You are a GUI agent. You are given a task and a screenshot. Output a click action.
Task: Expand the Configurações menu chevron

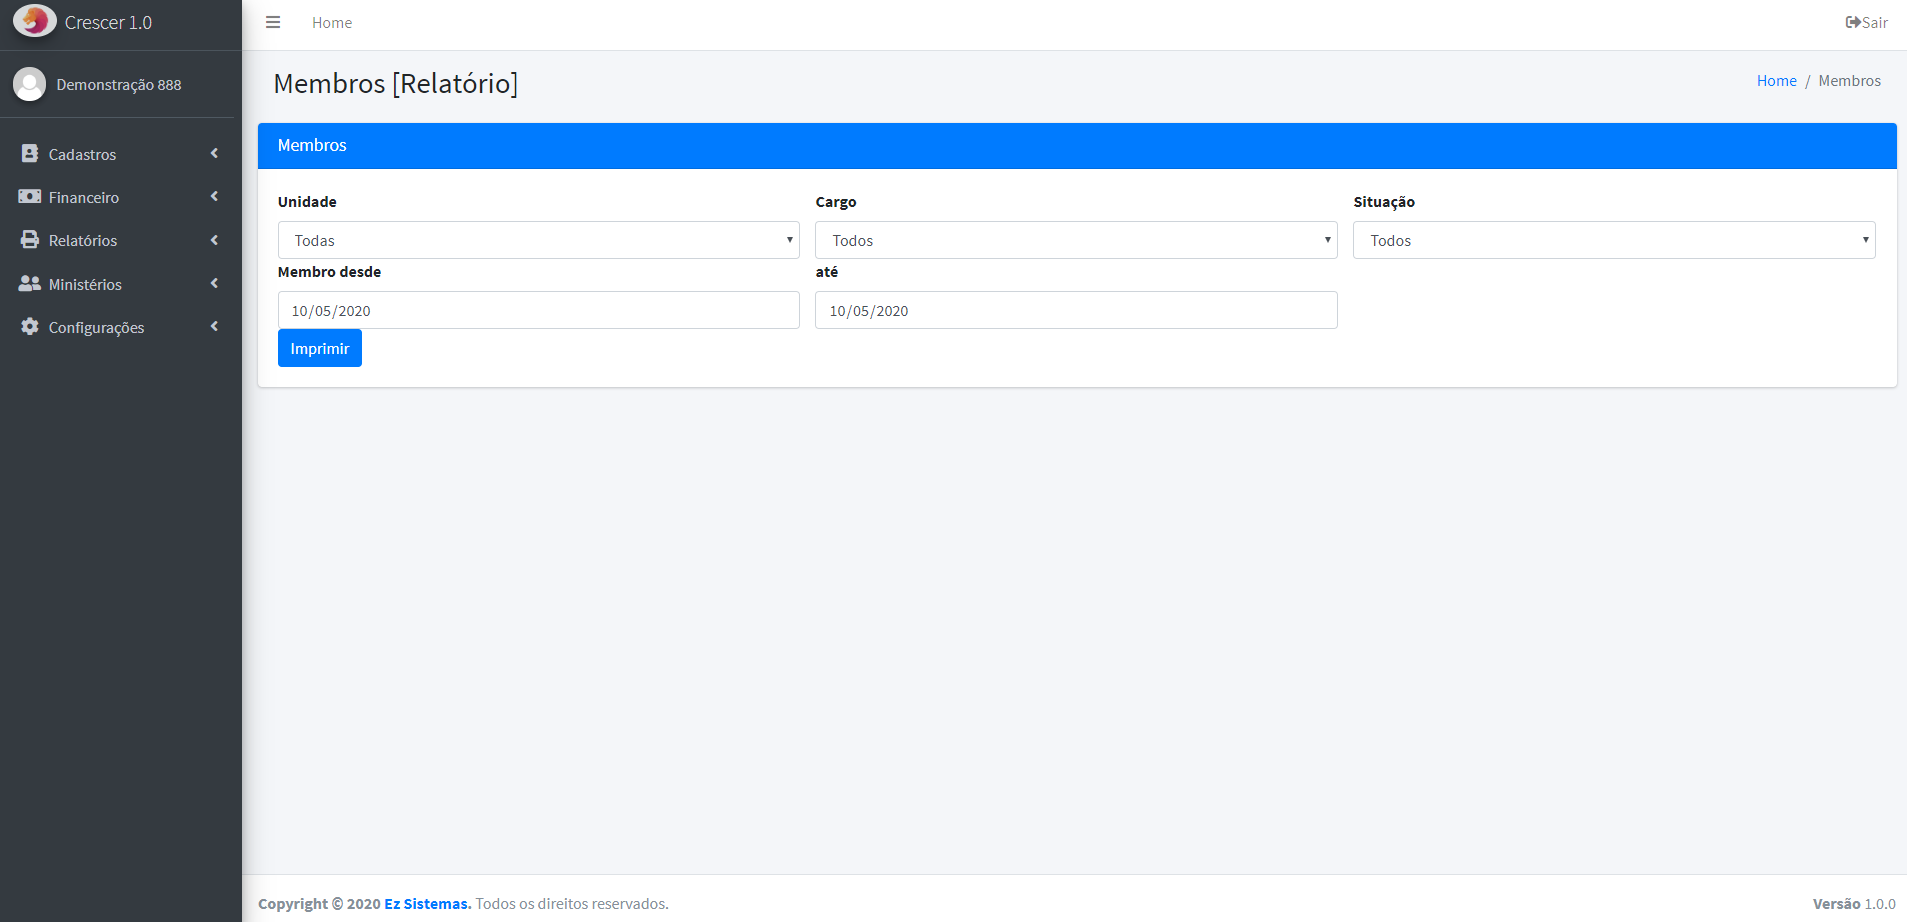214,327
